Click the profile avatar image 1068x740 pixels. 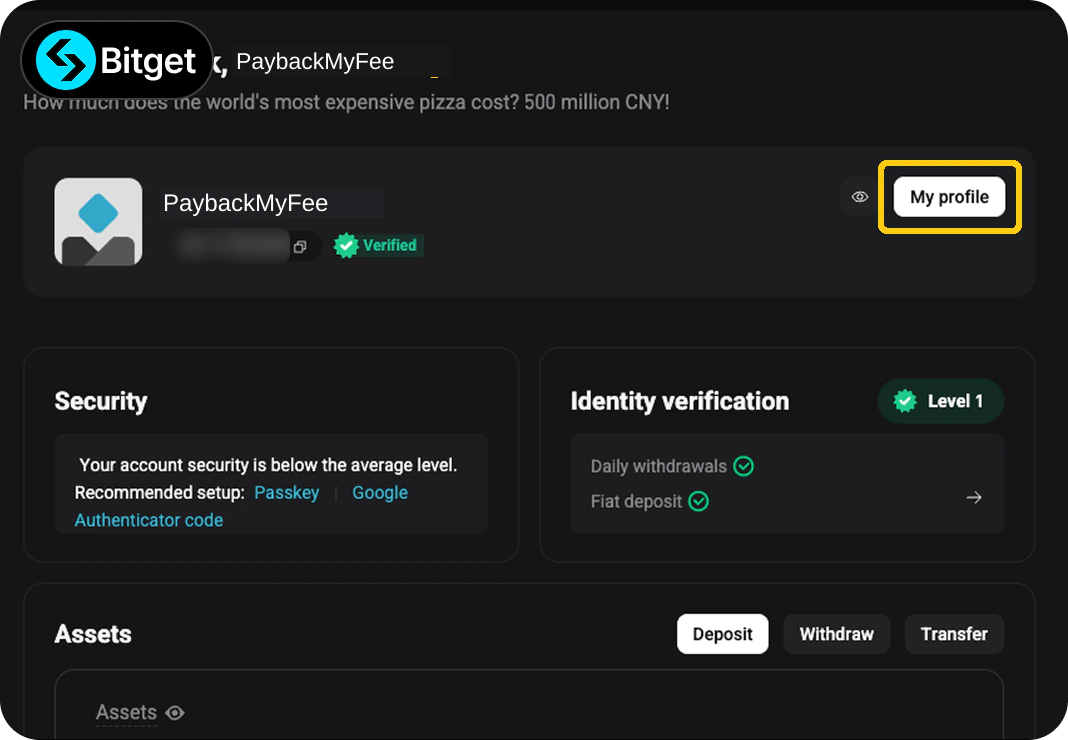98,221
